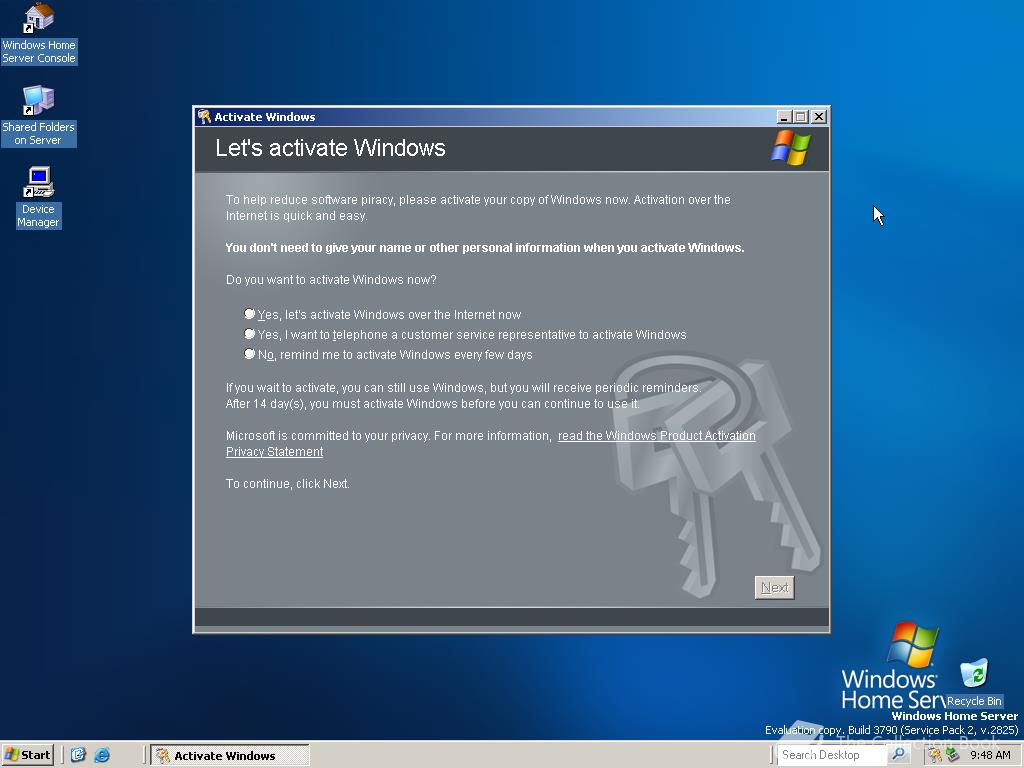Open the Start menu
The width and height of the screenshot is (1024, 768).
(27, 755)
